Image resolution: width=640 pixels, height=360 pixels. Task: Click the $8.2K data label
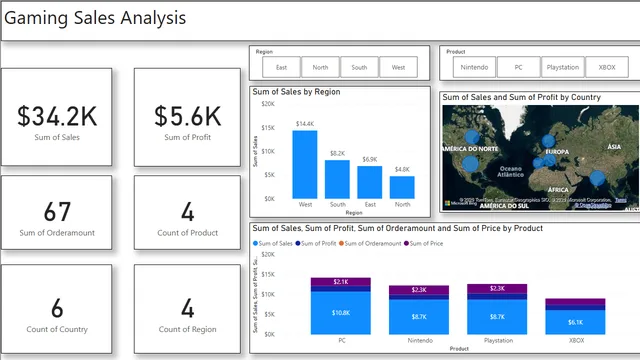(338, 153)
